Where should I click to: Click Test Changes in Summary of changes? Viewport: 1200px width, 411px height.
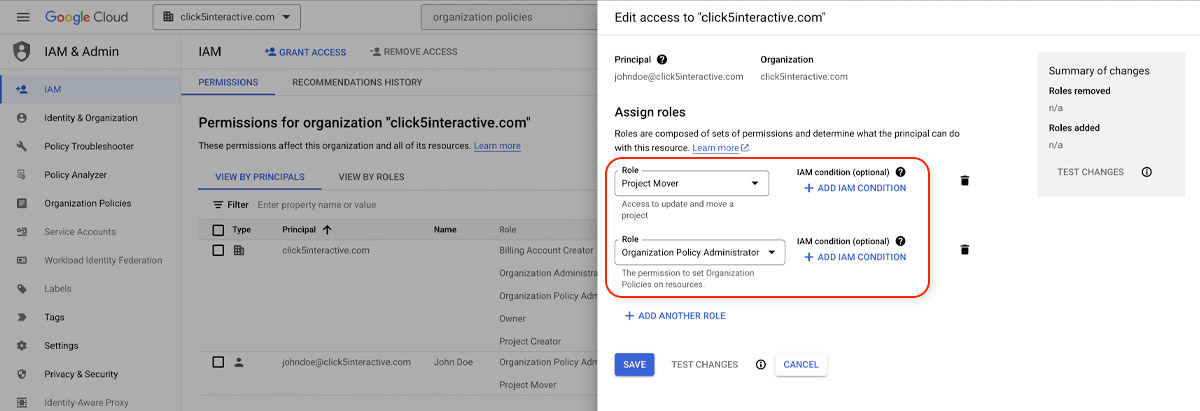click(1090, 172)
